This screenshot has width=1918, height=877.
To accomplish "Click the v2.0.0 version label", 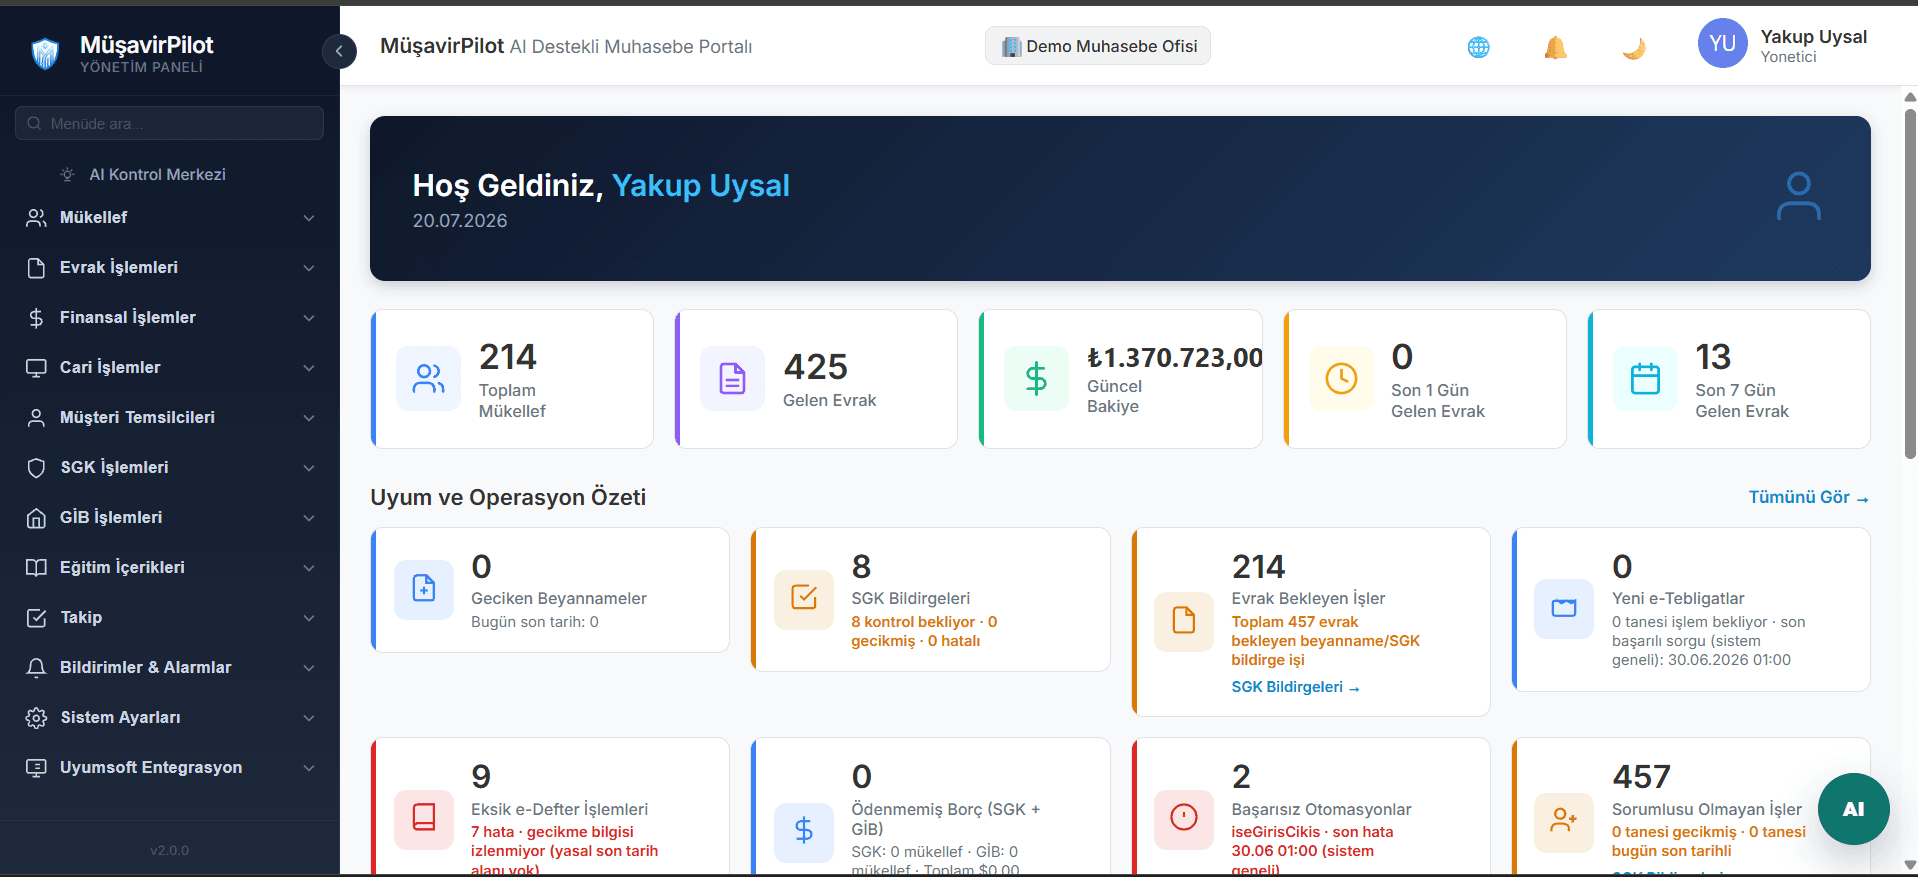I will tap(169, 850).
